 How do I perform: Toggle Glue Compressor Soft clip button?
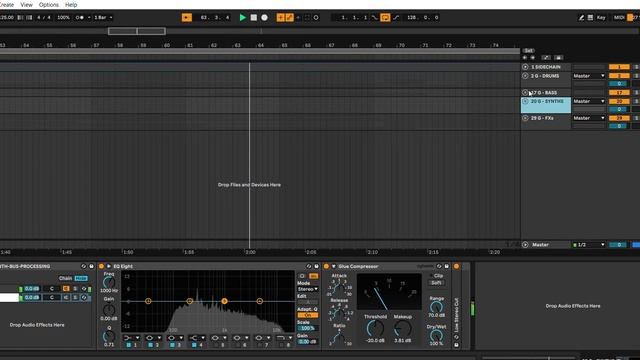pyautogui.click(x=436, y=282)
